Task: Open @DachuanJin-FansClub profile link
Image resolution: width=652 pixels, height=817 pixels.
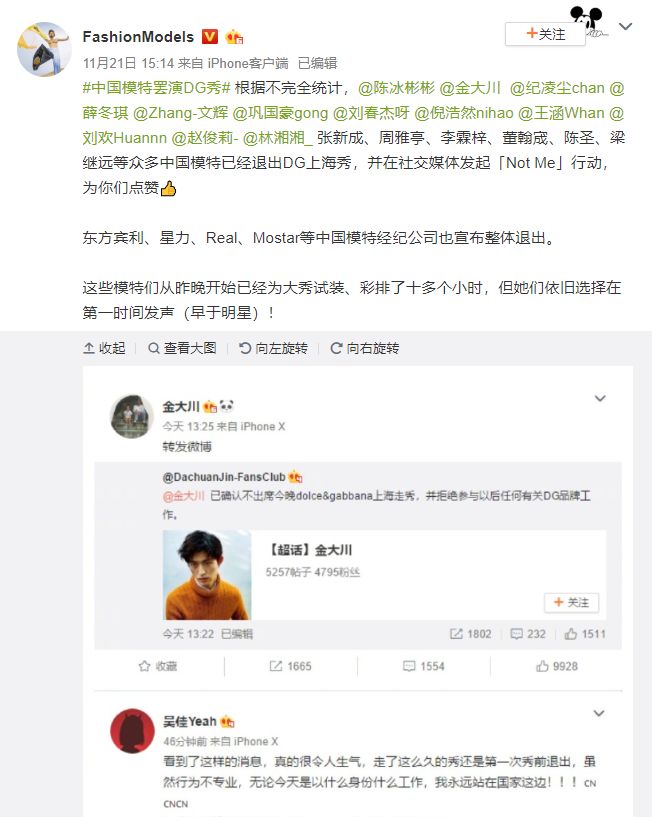Action: (x=224, y=477)
